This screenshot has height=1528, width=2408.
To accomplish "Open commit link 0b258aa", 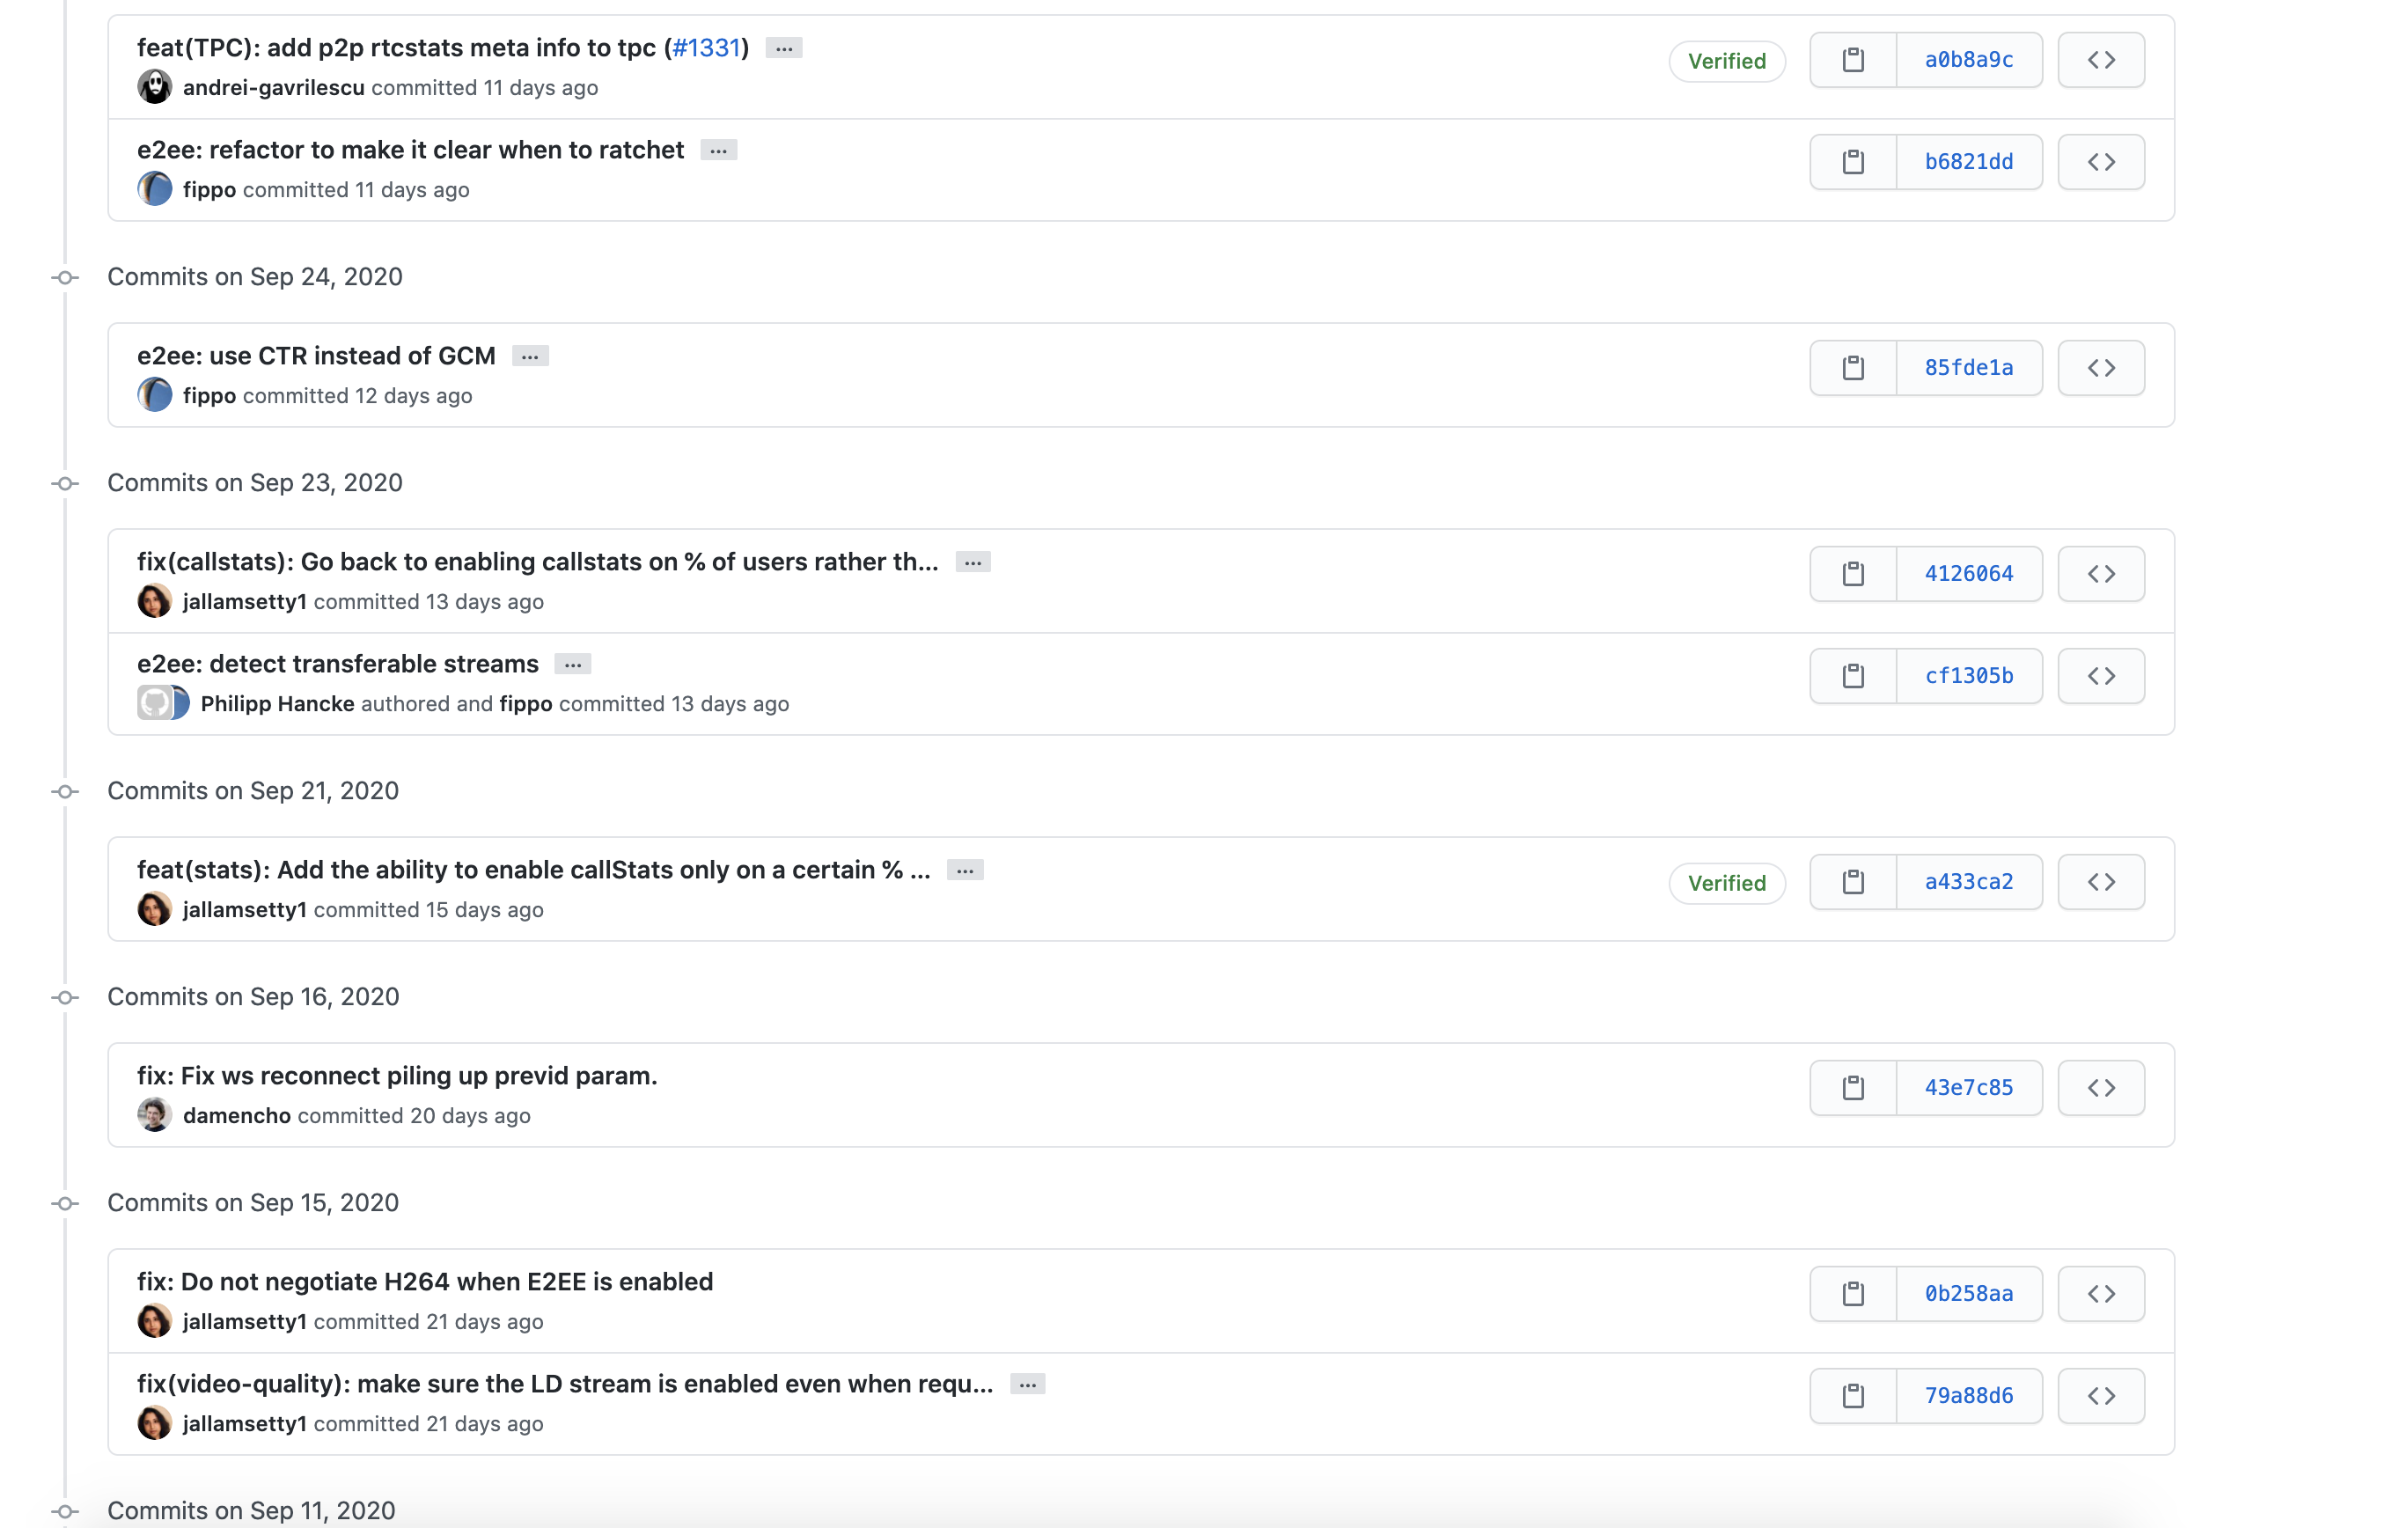I will (1969, 1293).
